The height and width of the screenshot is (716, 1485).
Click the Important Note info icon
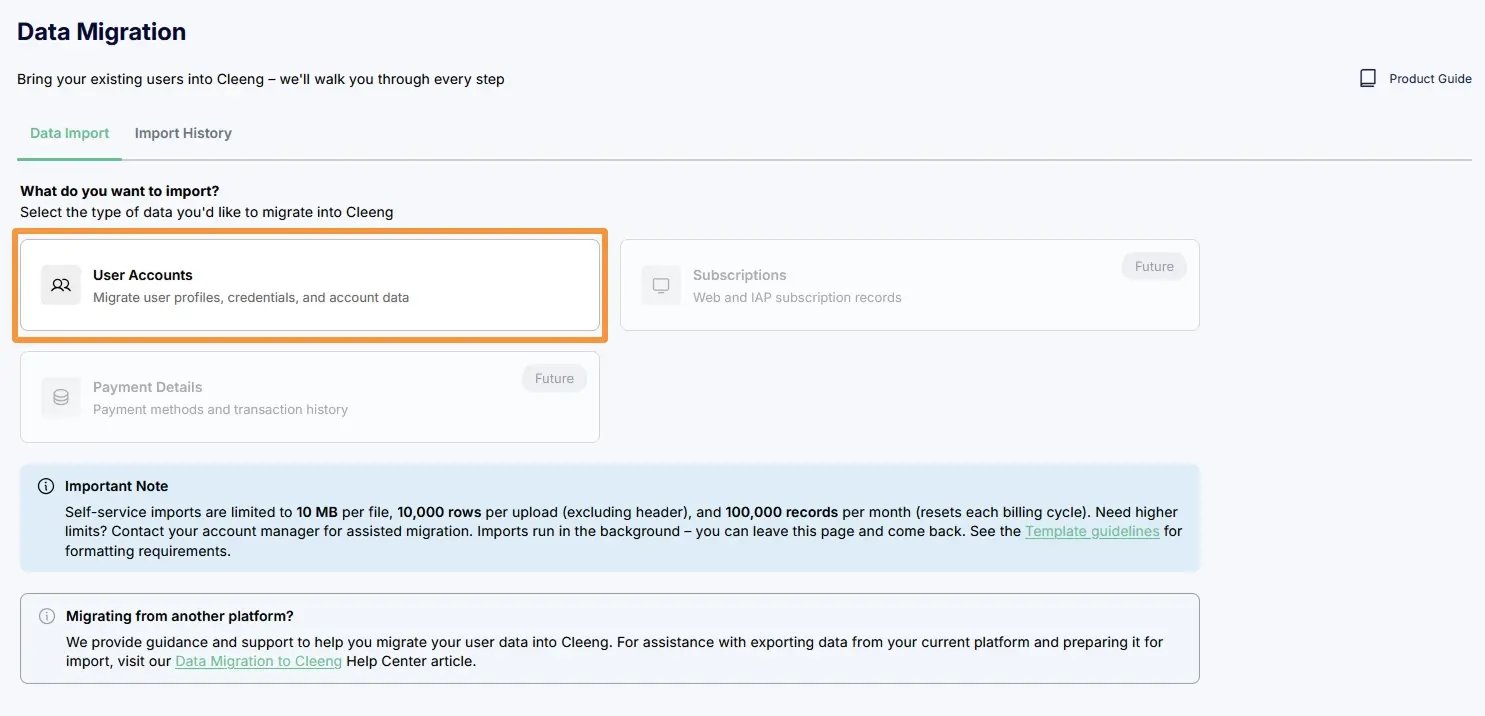tap(46, 486)
